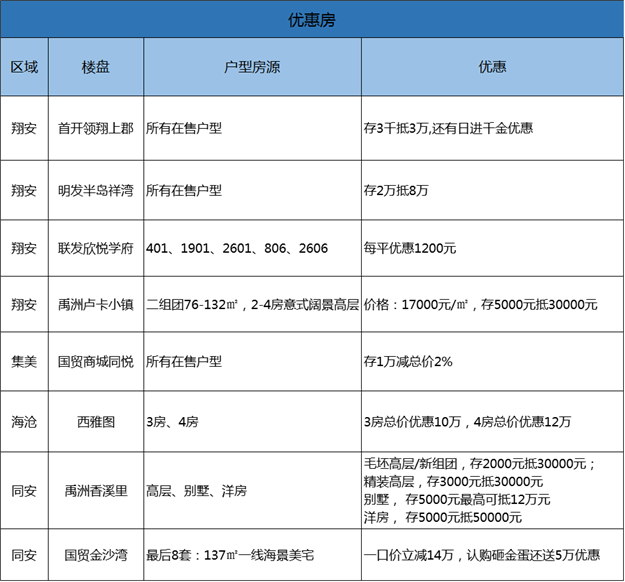Select the 区域 column header
The image size is (625, 582).
coord(24,67)
